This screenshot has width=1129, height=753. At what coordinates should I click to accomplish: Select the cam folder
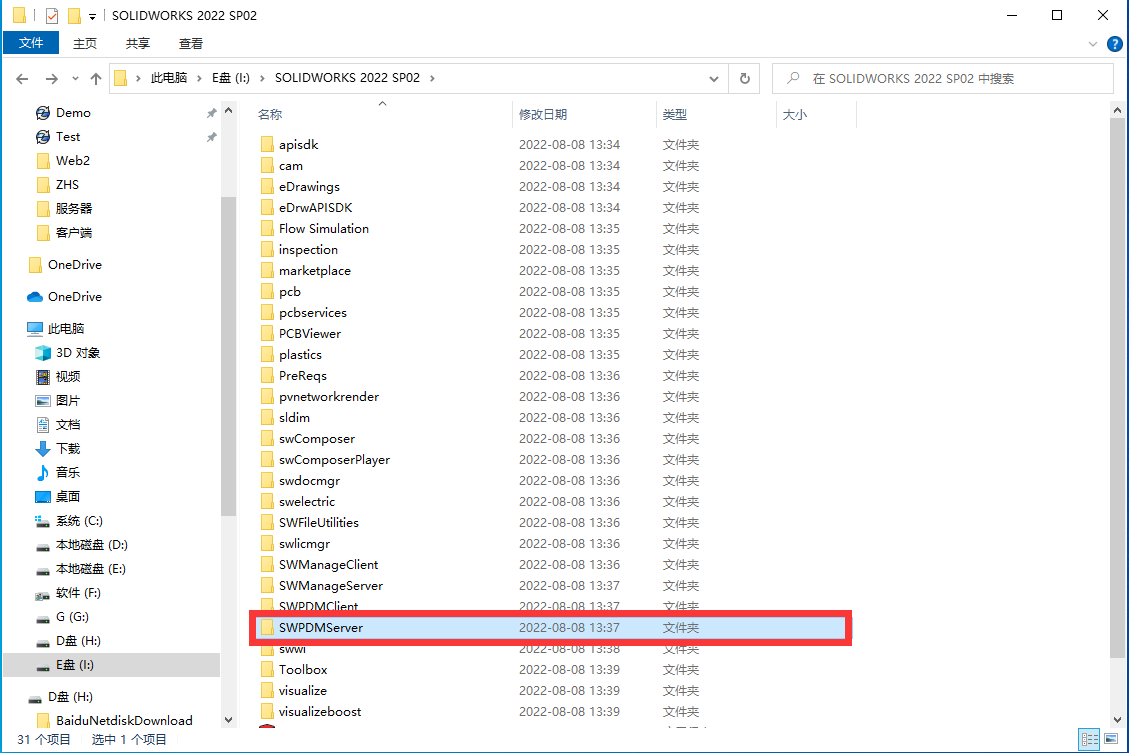[290, 166]
